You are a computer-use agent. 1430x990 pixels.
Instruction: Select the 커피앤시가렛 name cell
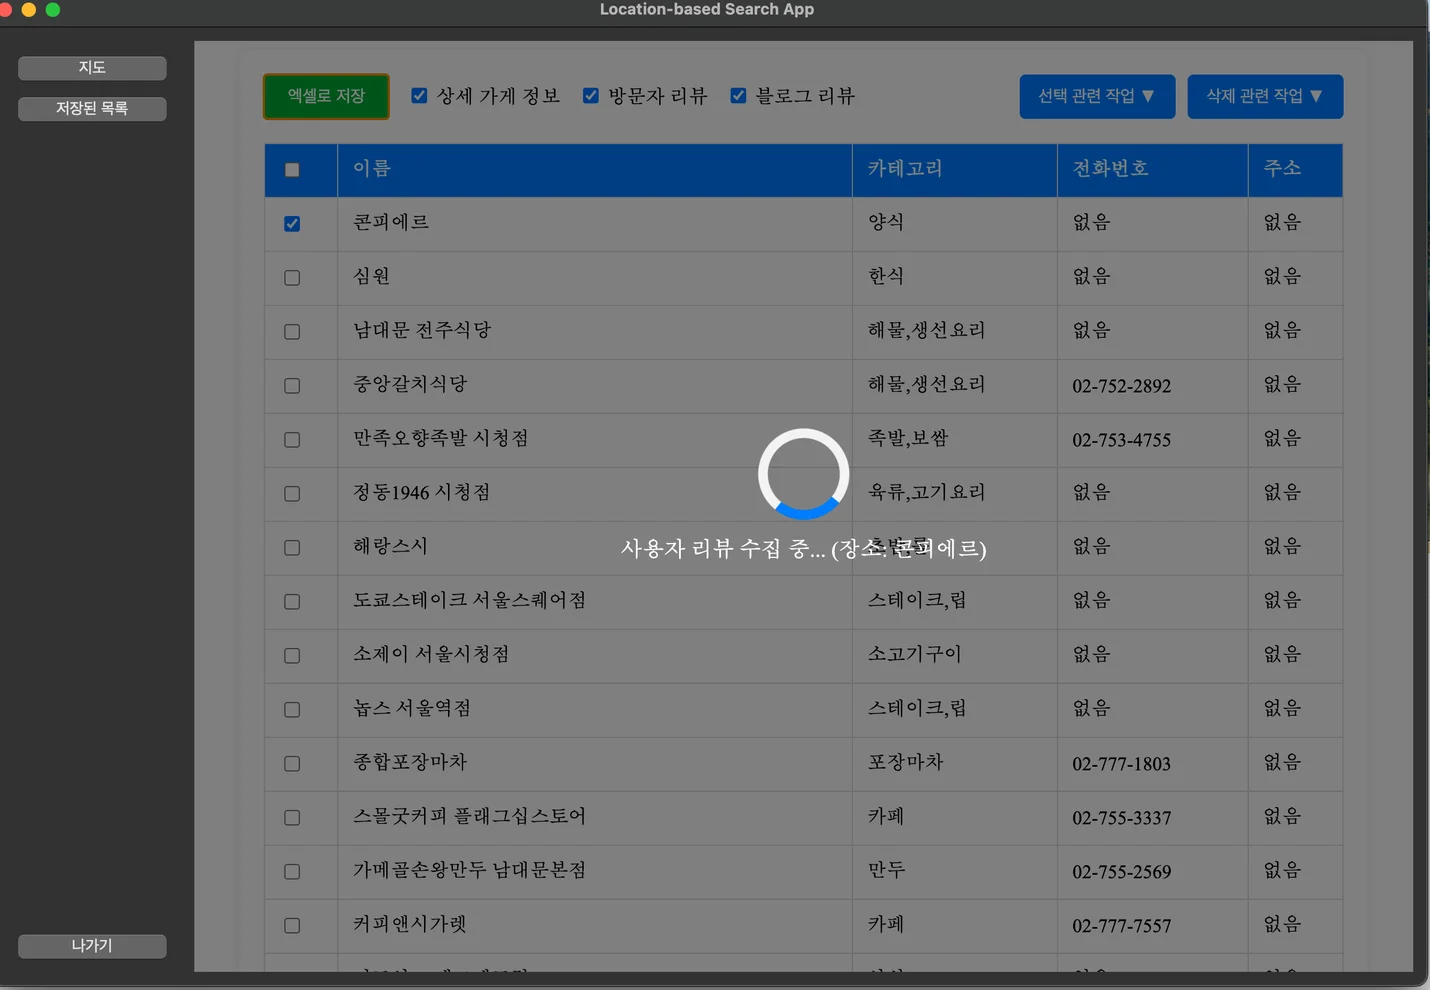pos(595,926)
